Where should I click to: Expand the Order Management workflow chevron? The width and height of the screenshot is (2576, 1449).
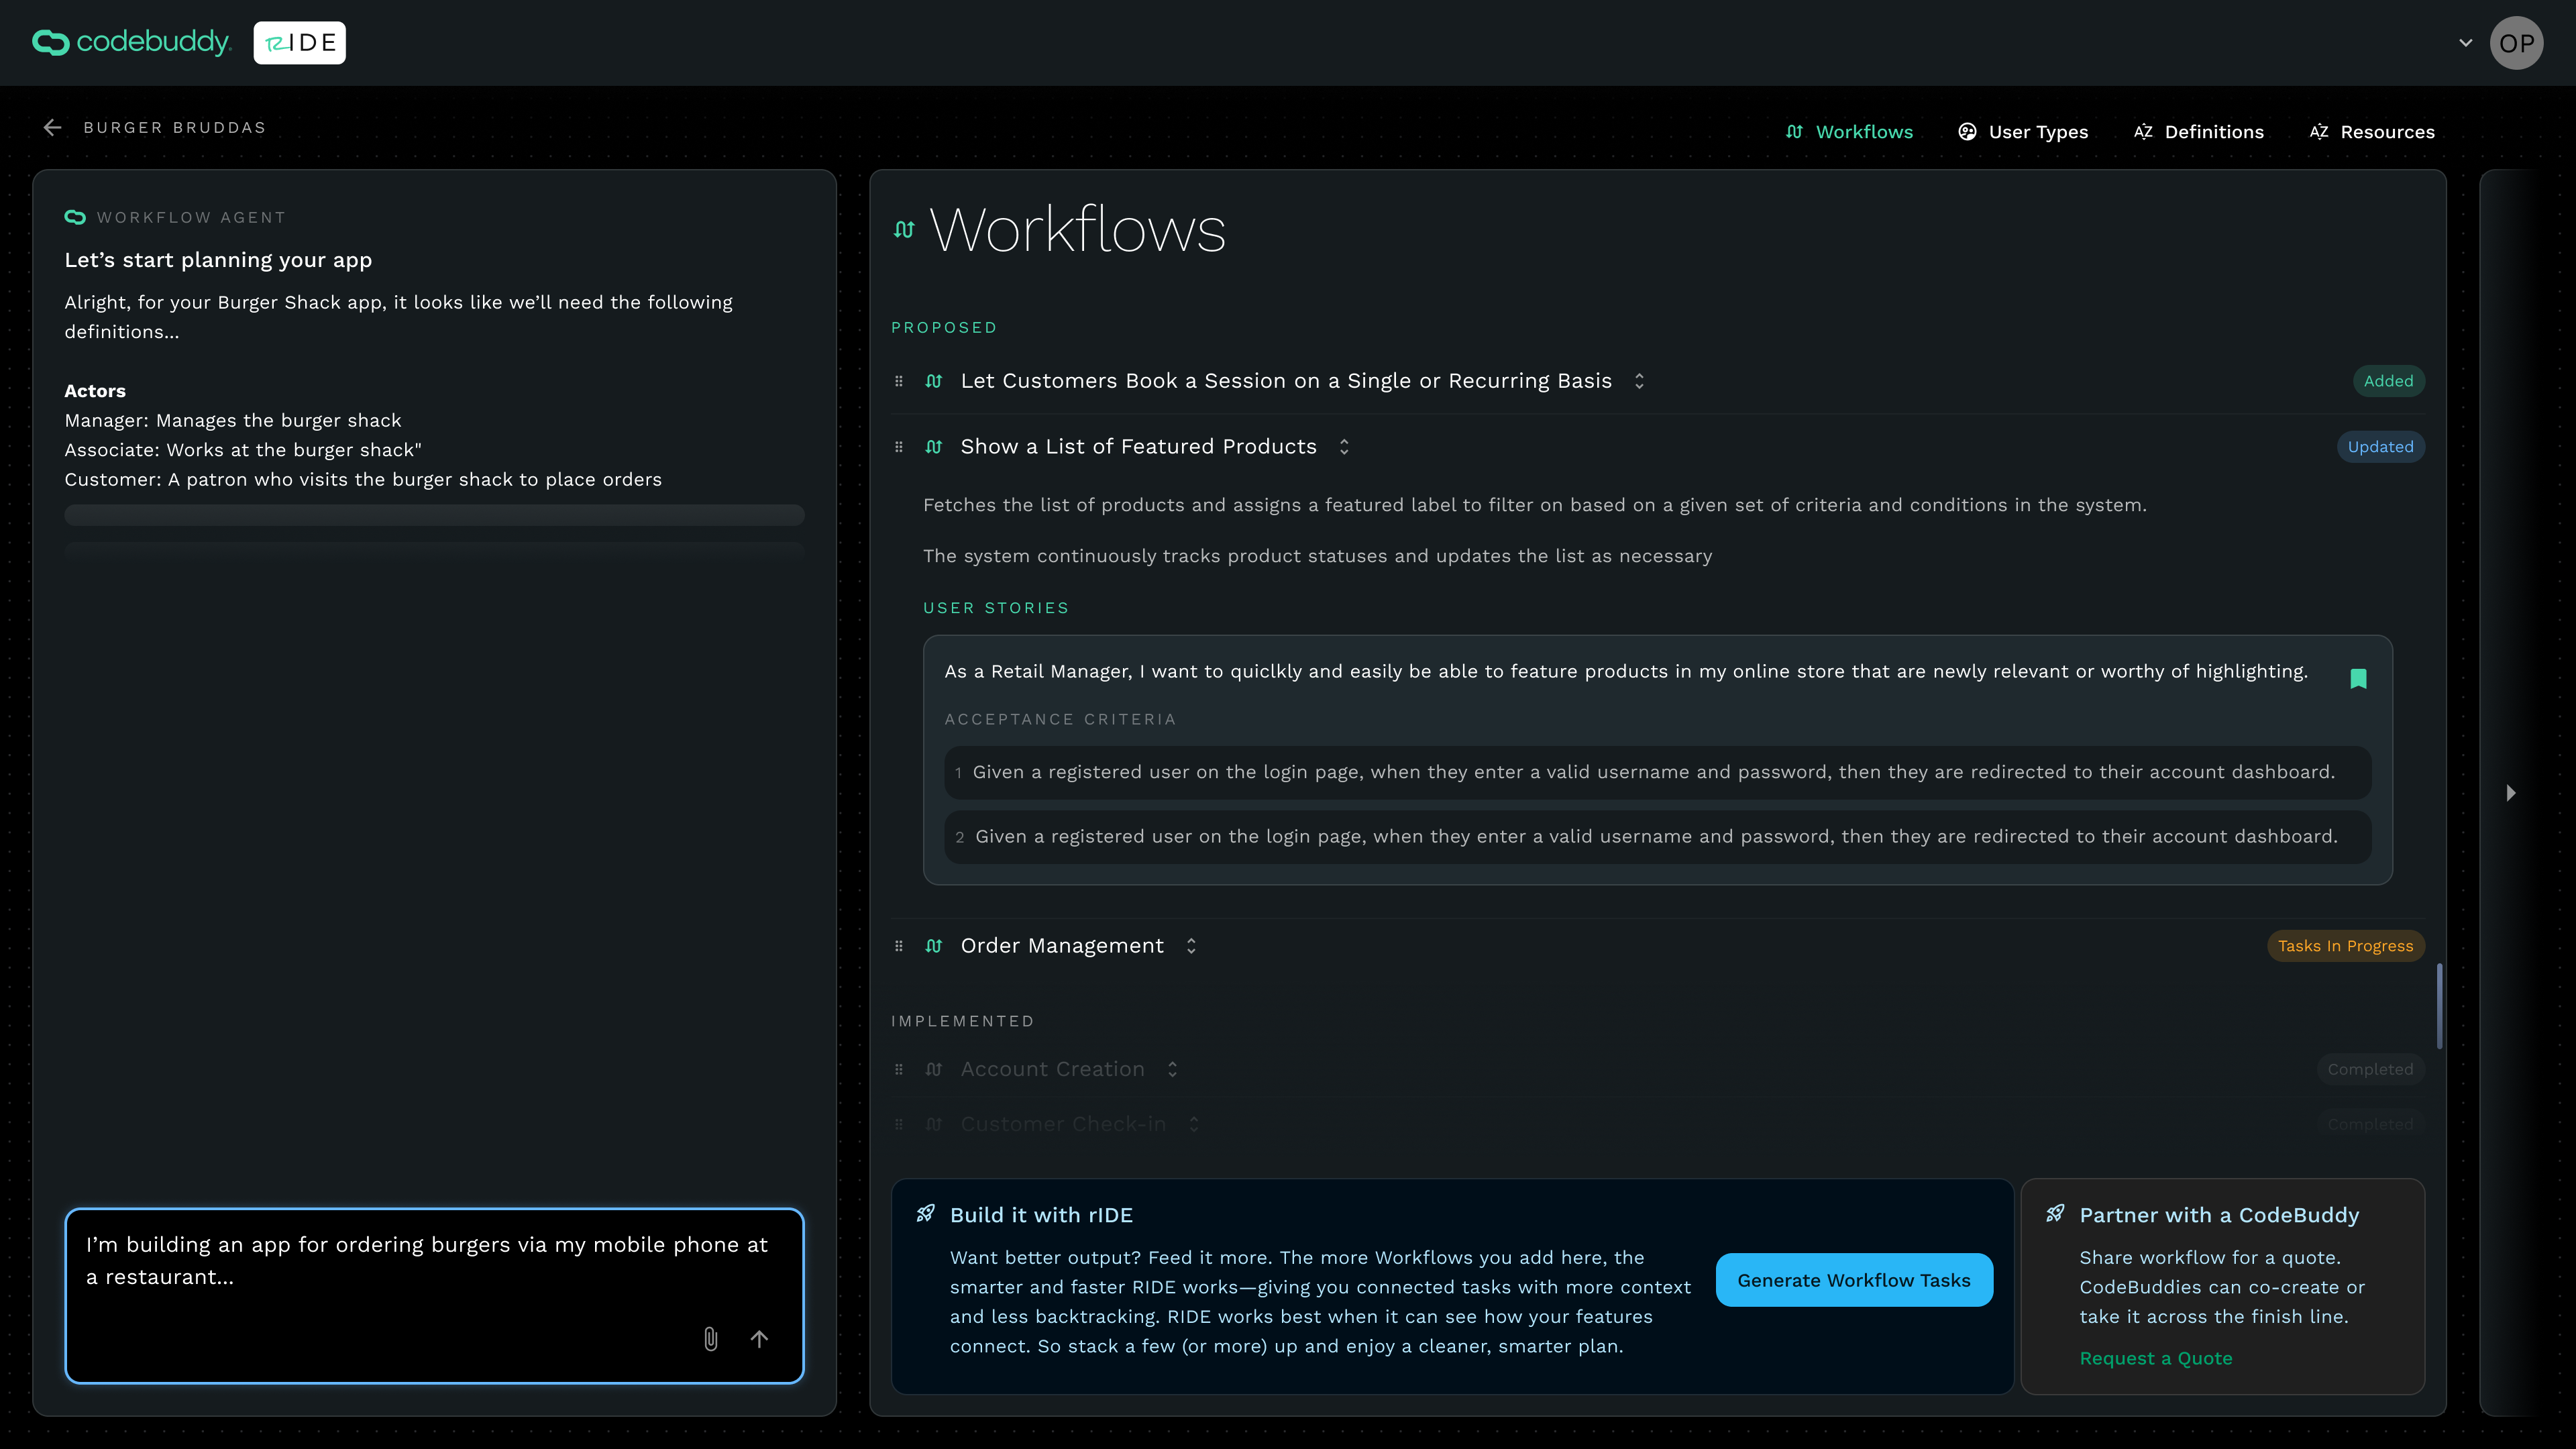[1191, 946]
